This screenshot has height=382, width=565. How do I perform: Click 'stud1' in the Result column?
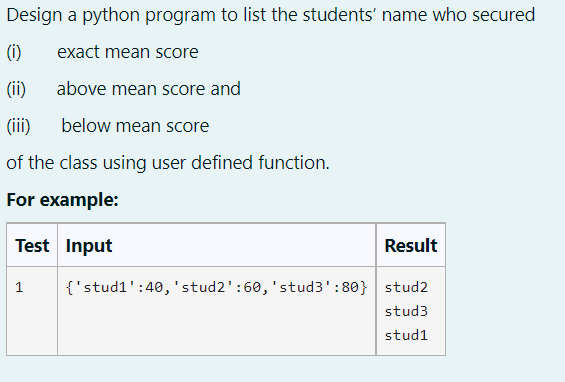click(x=406, y=335)
